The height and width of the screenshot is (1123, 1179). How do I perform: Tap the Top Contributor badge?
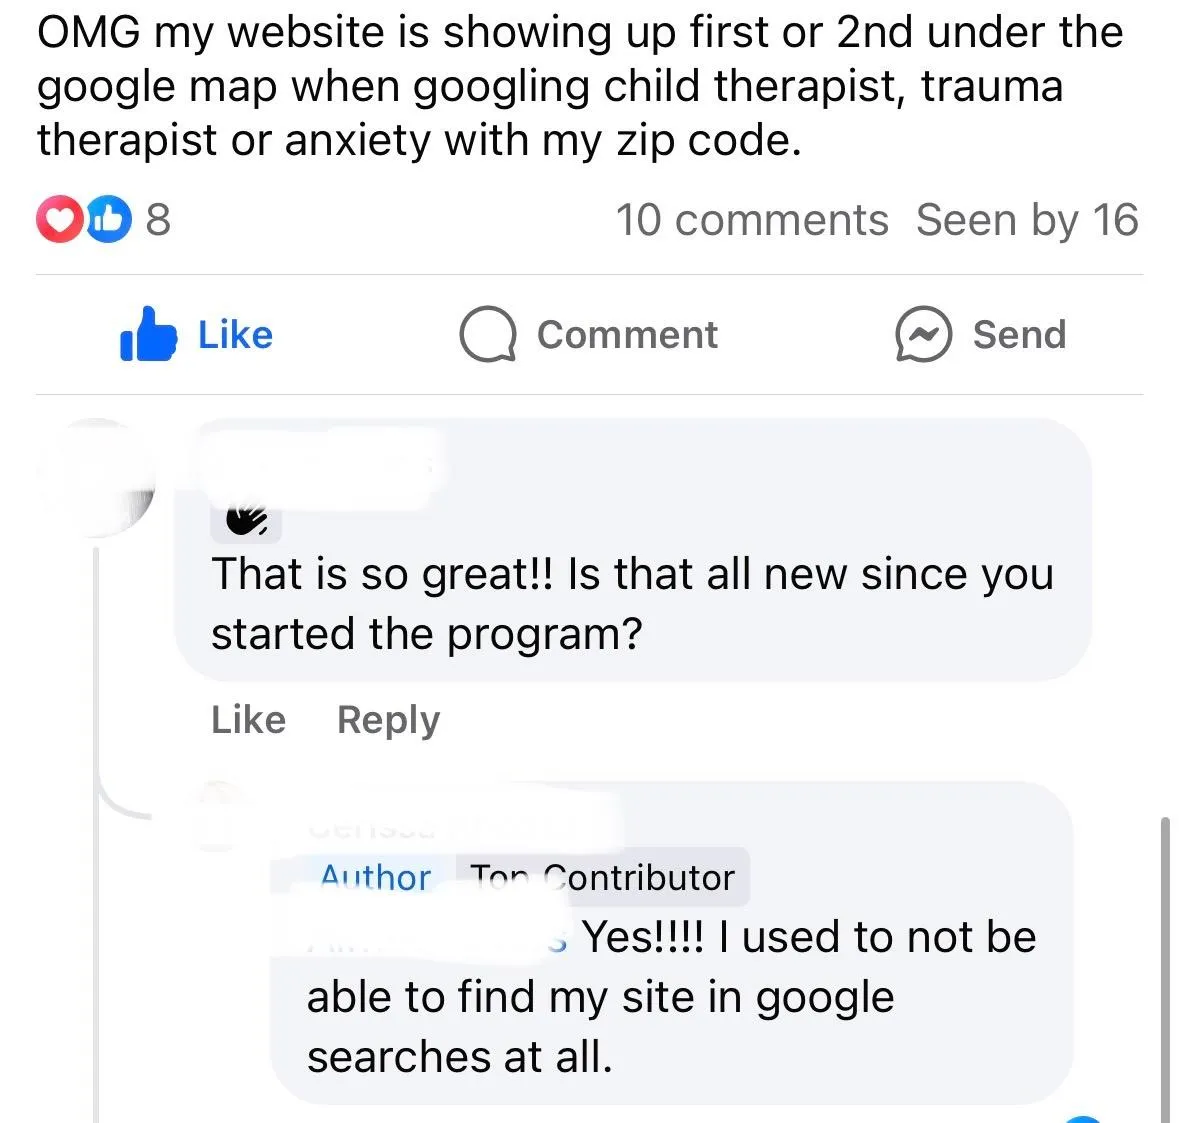tap(602, 877)
